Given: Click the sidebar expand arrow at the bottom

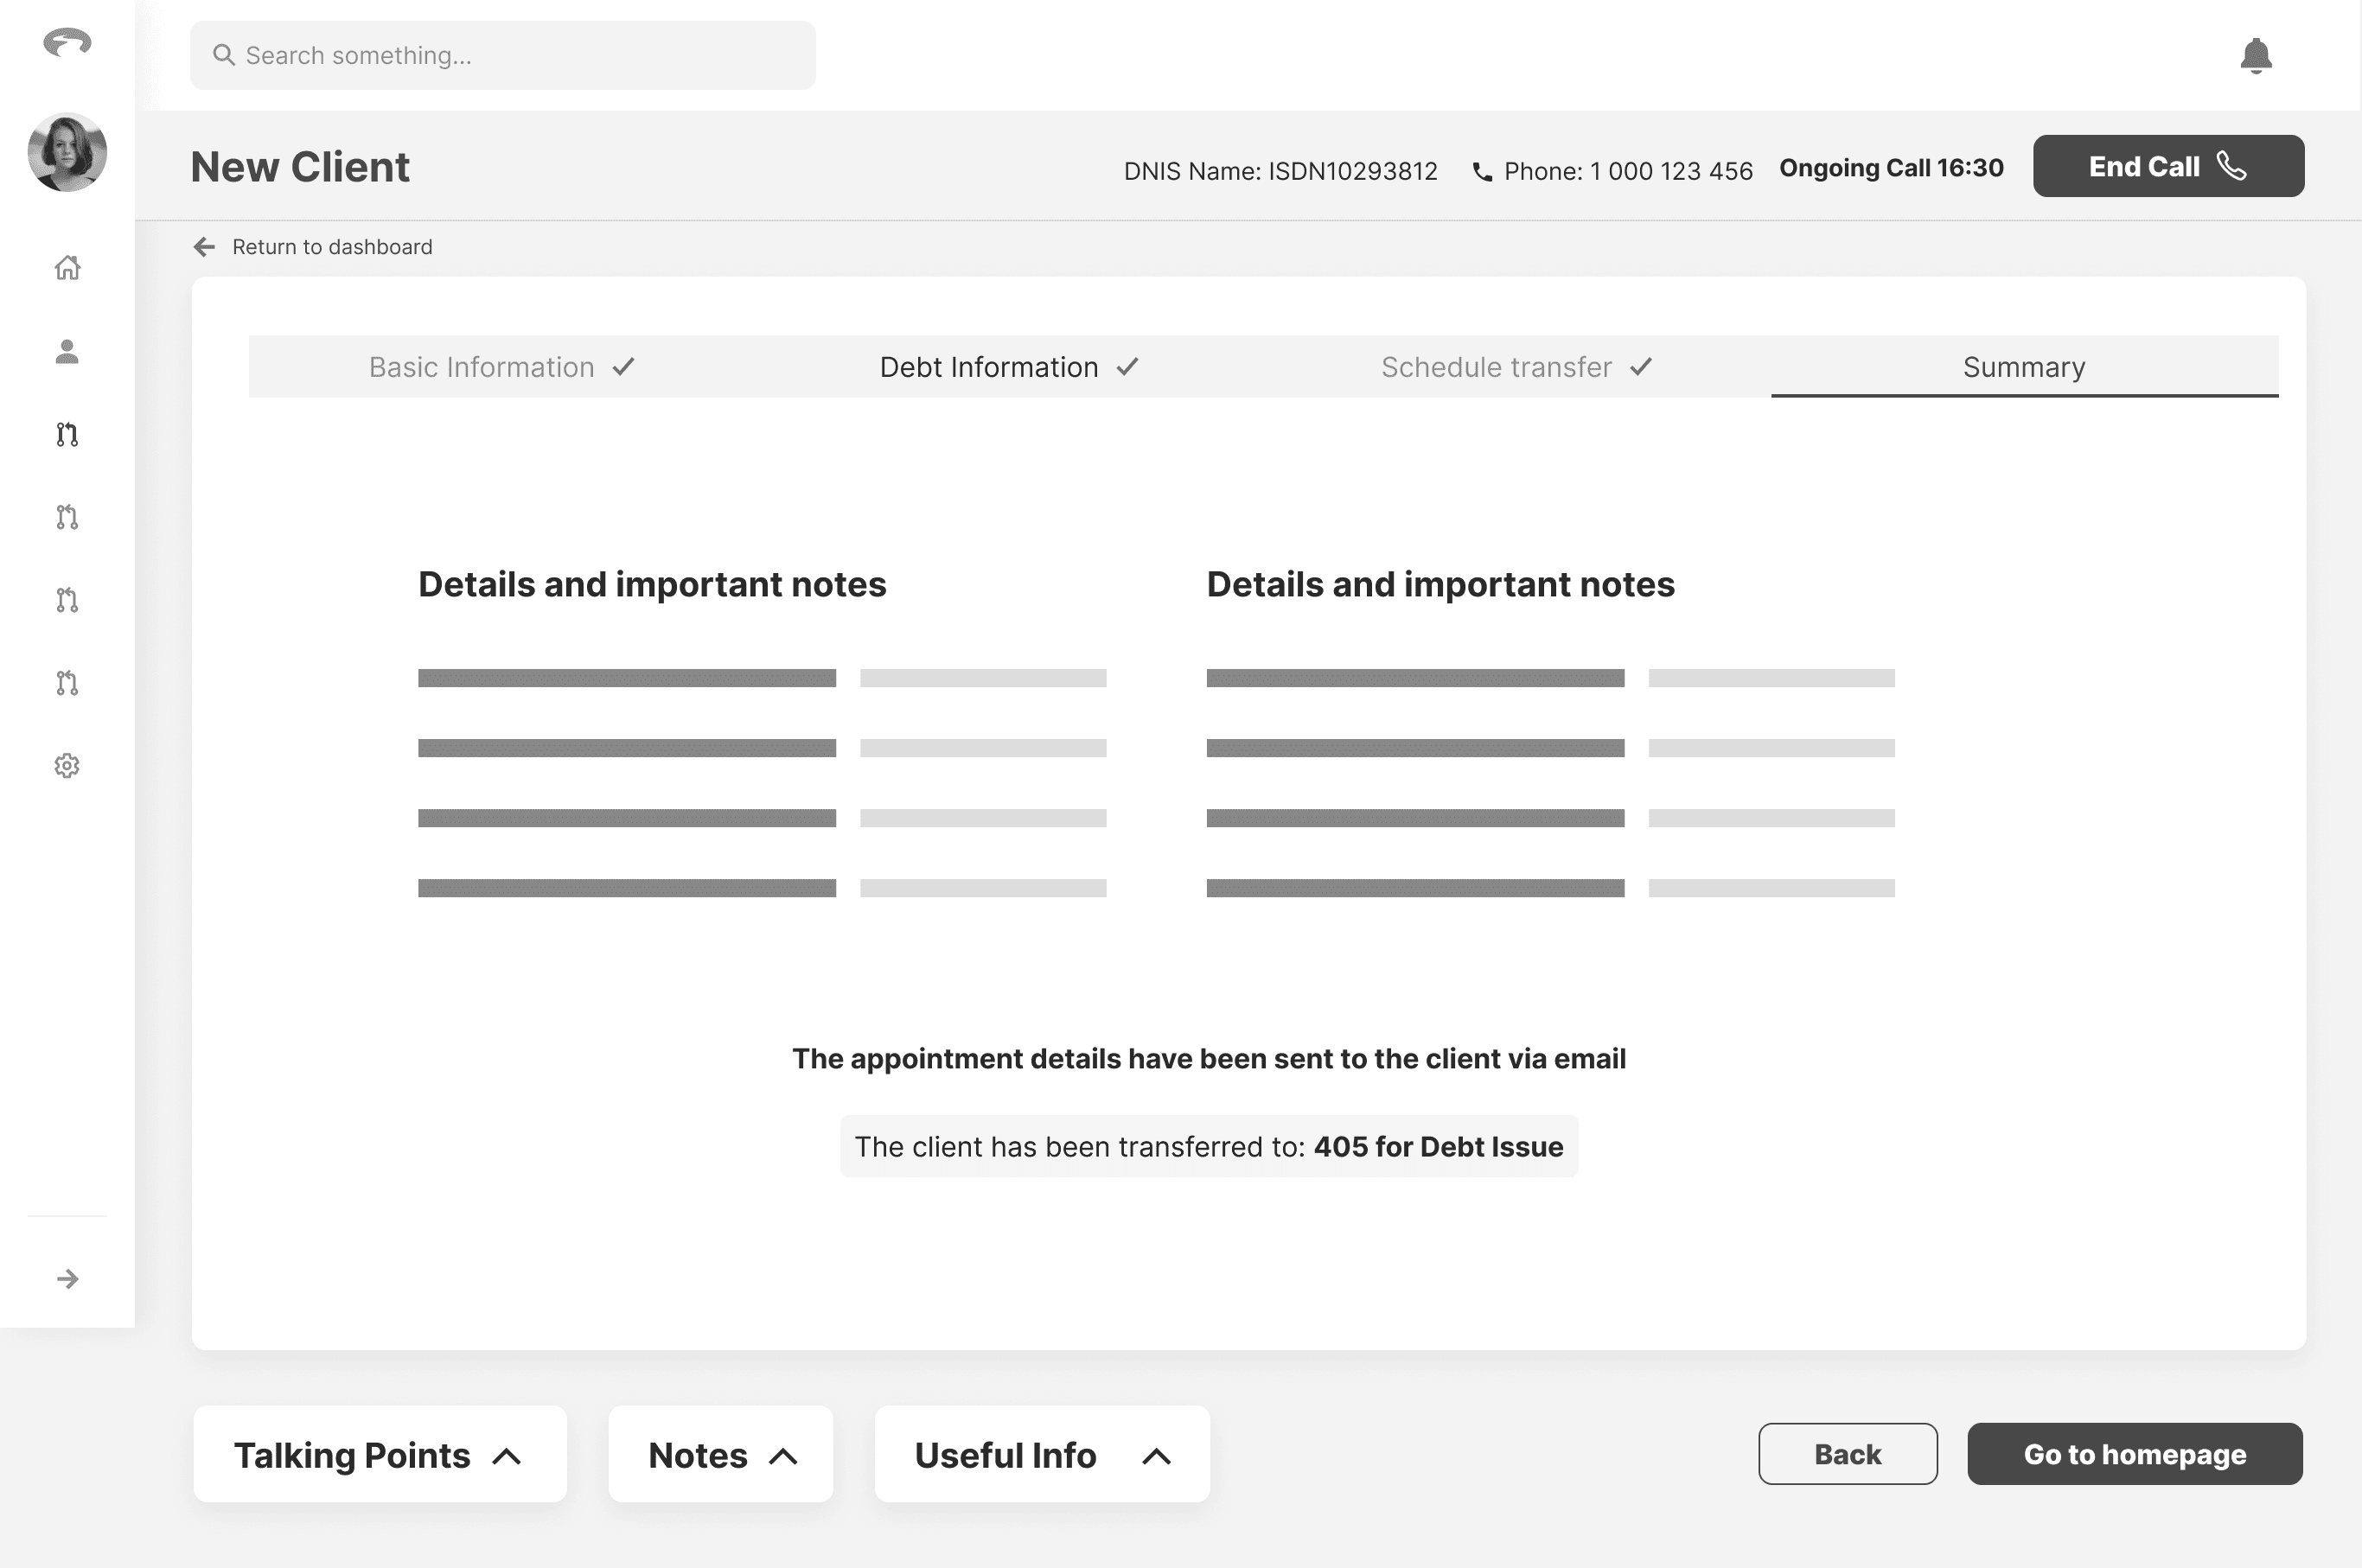Looking at the screenshot, I should click(x=67, y=1279).
